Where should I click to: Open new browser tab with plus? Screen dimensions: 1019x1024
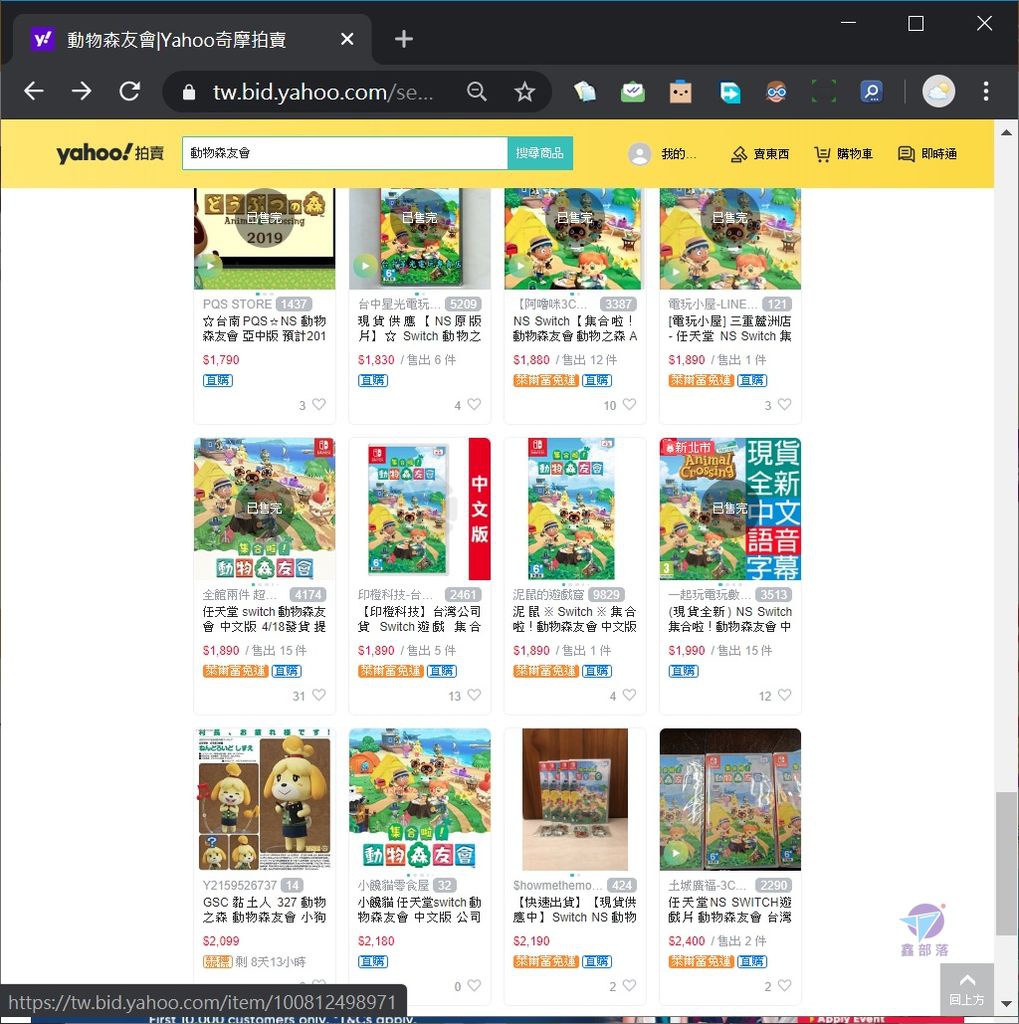[404, 39]
